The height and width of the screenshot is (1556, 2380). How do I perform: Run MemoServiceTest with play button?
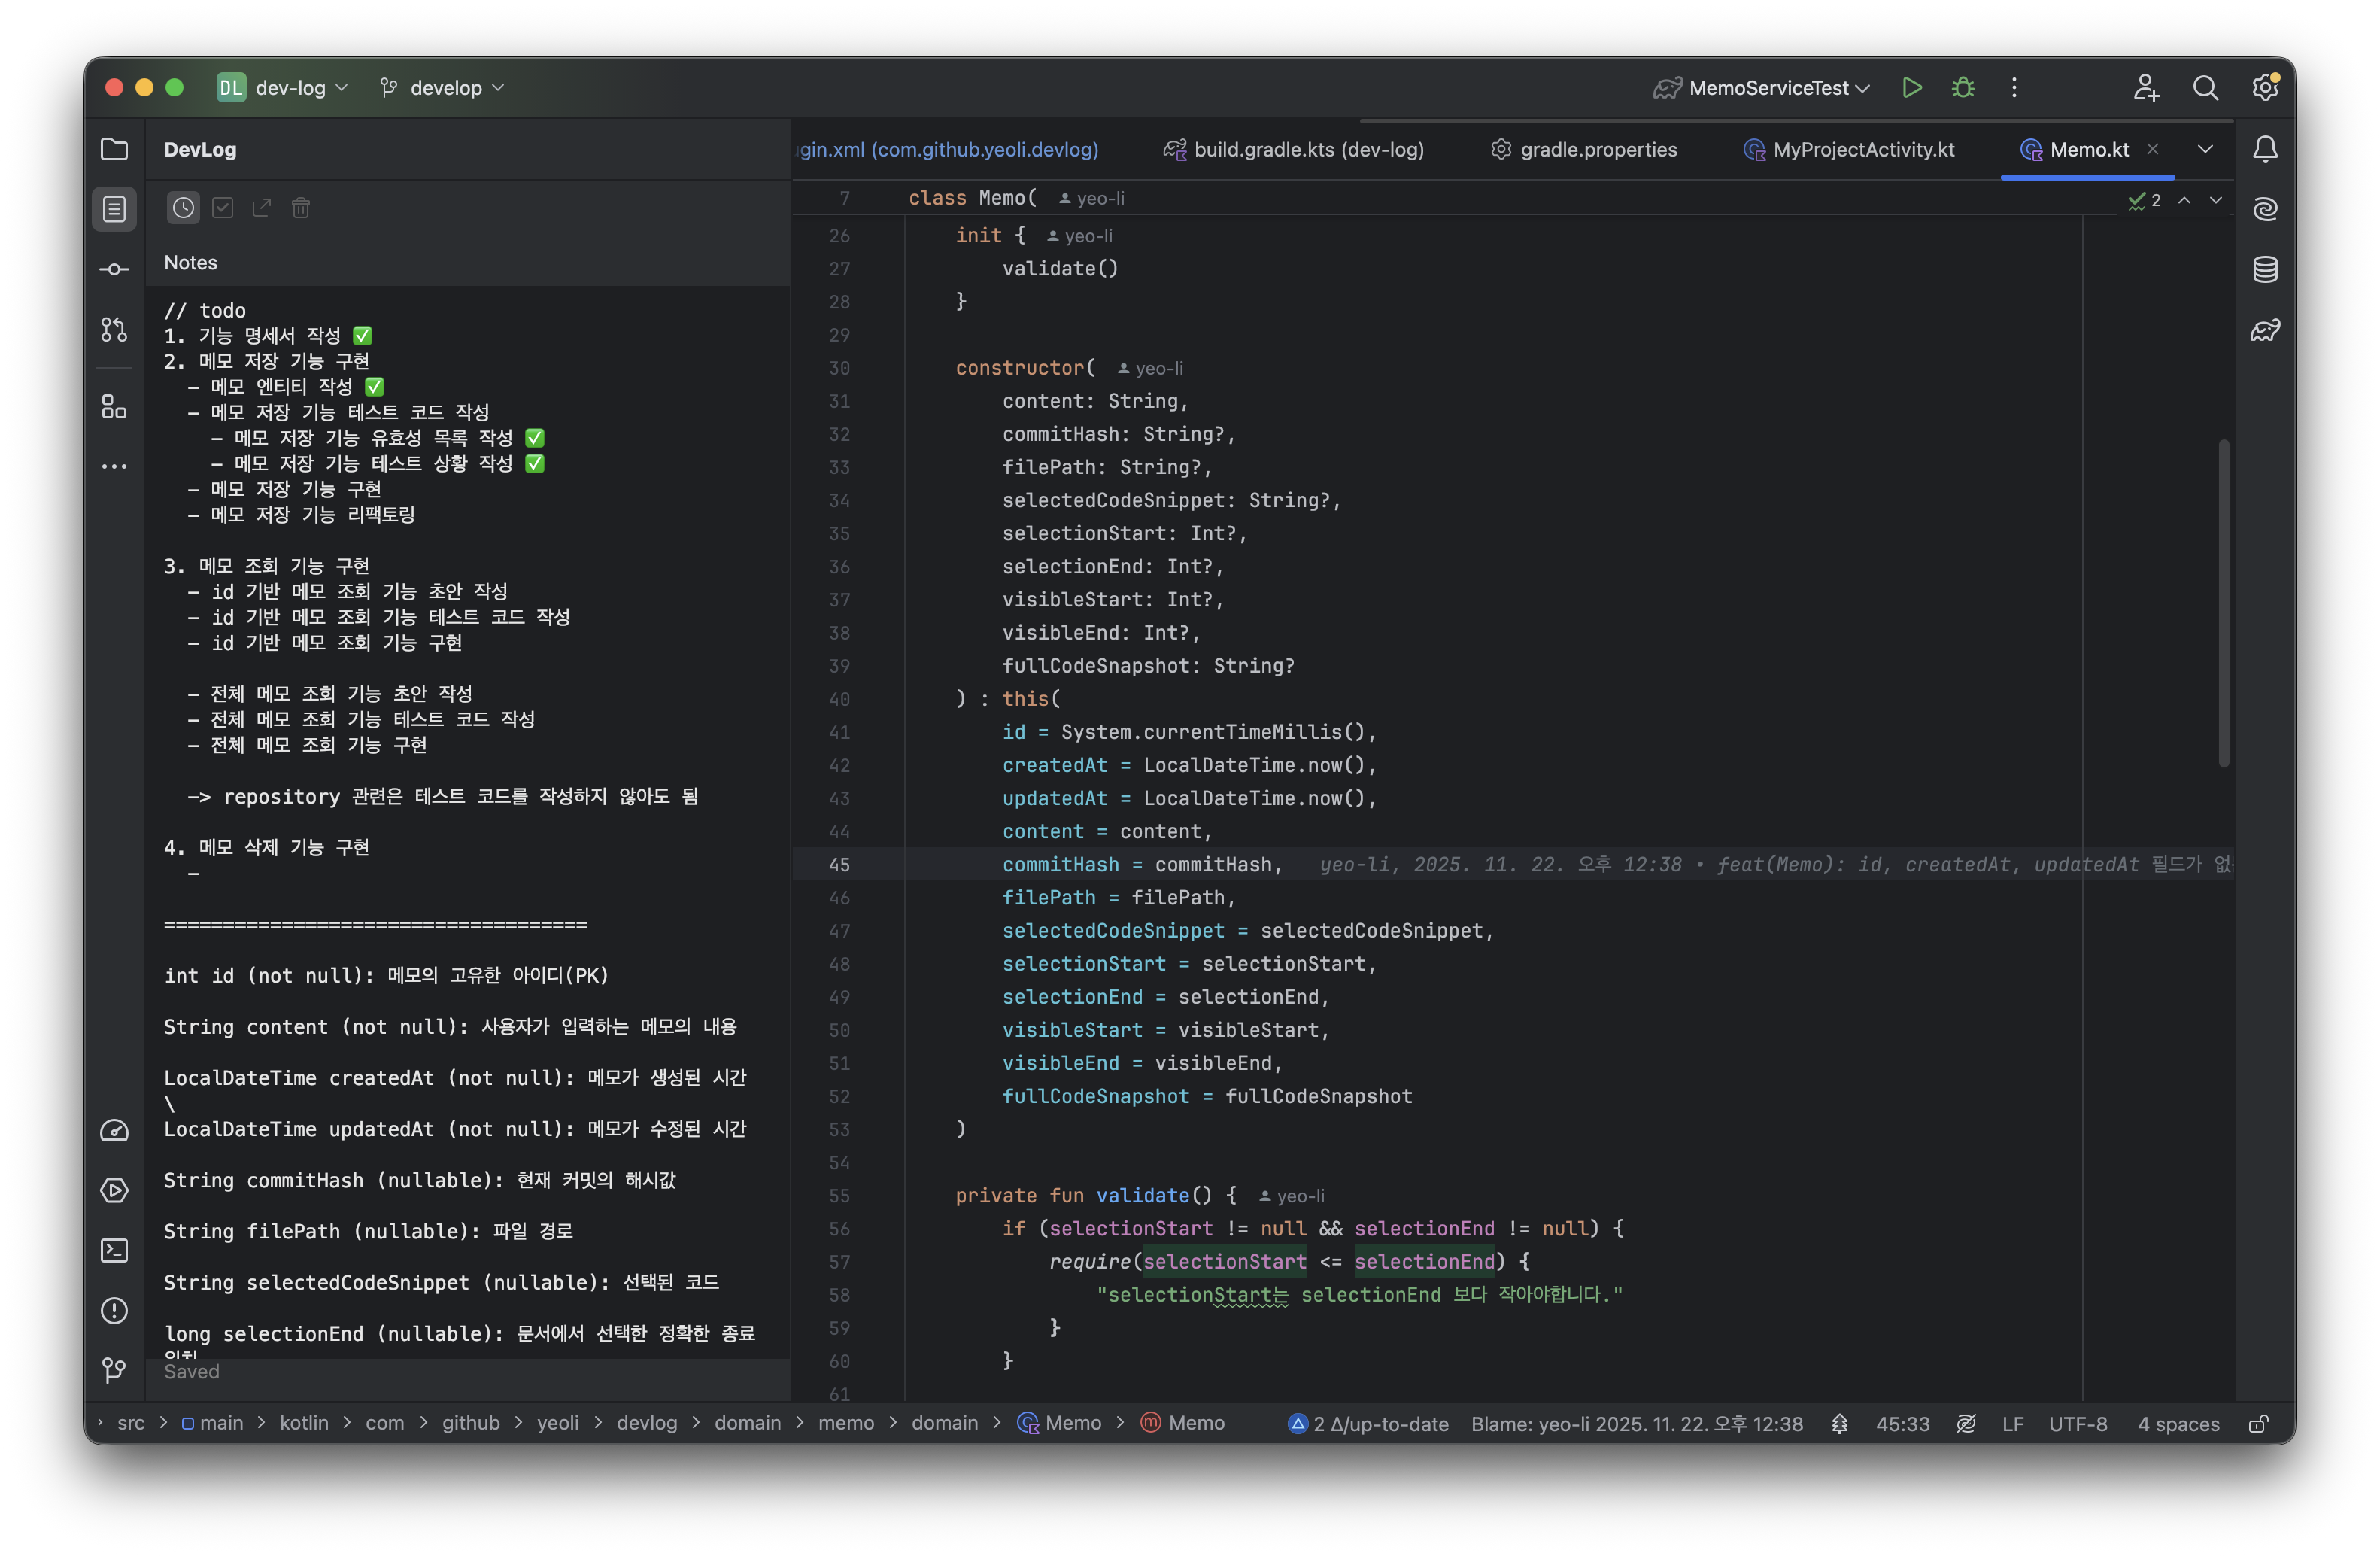click(1911, 88)
